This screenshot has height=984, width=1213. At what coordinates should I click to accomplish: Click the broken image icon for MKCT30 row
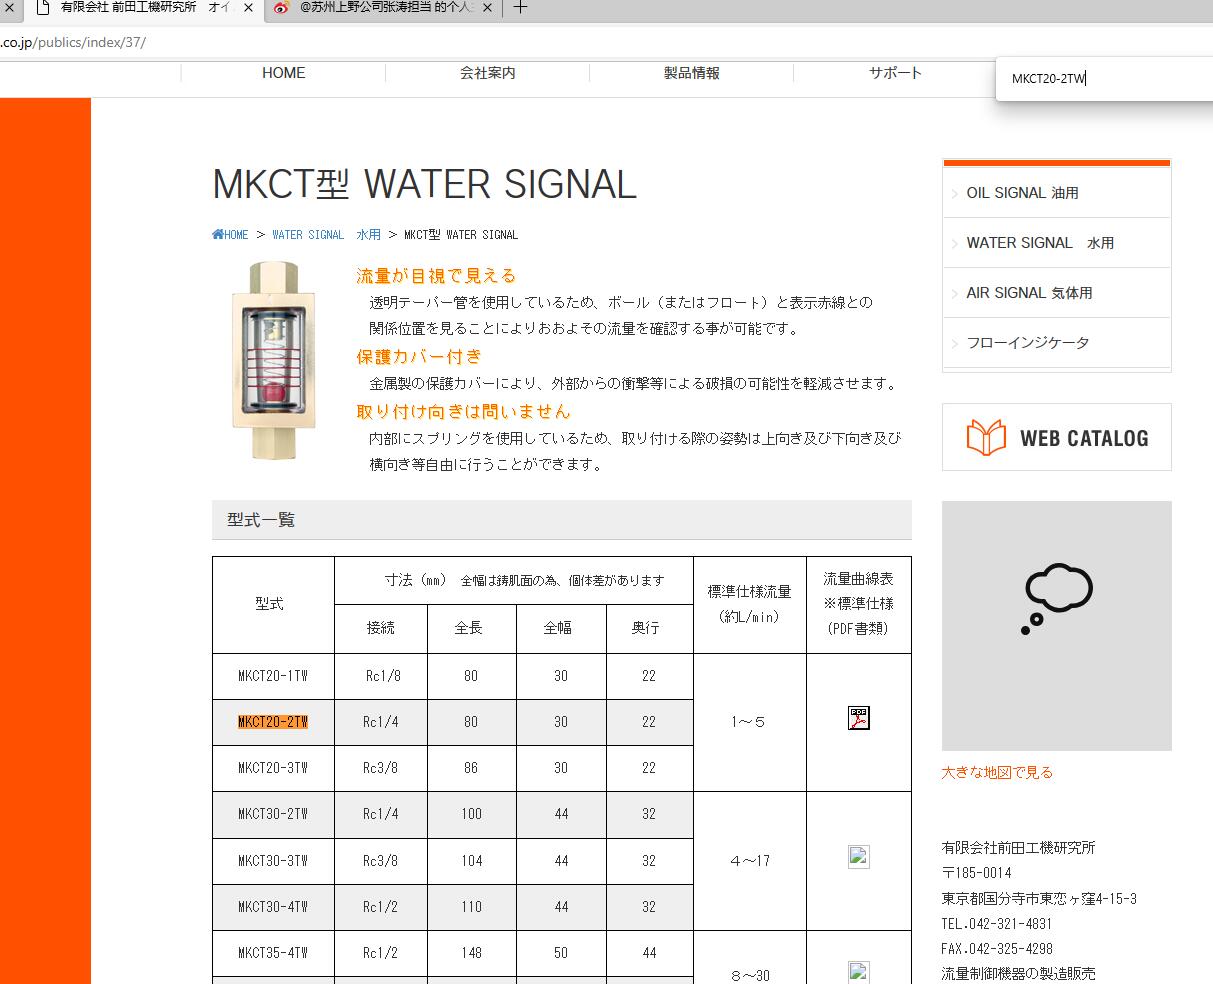[858, 857]
